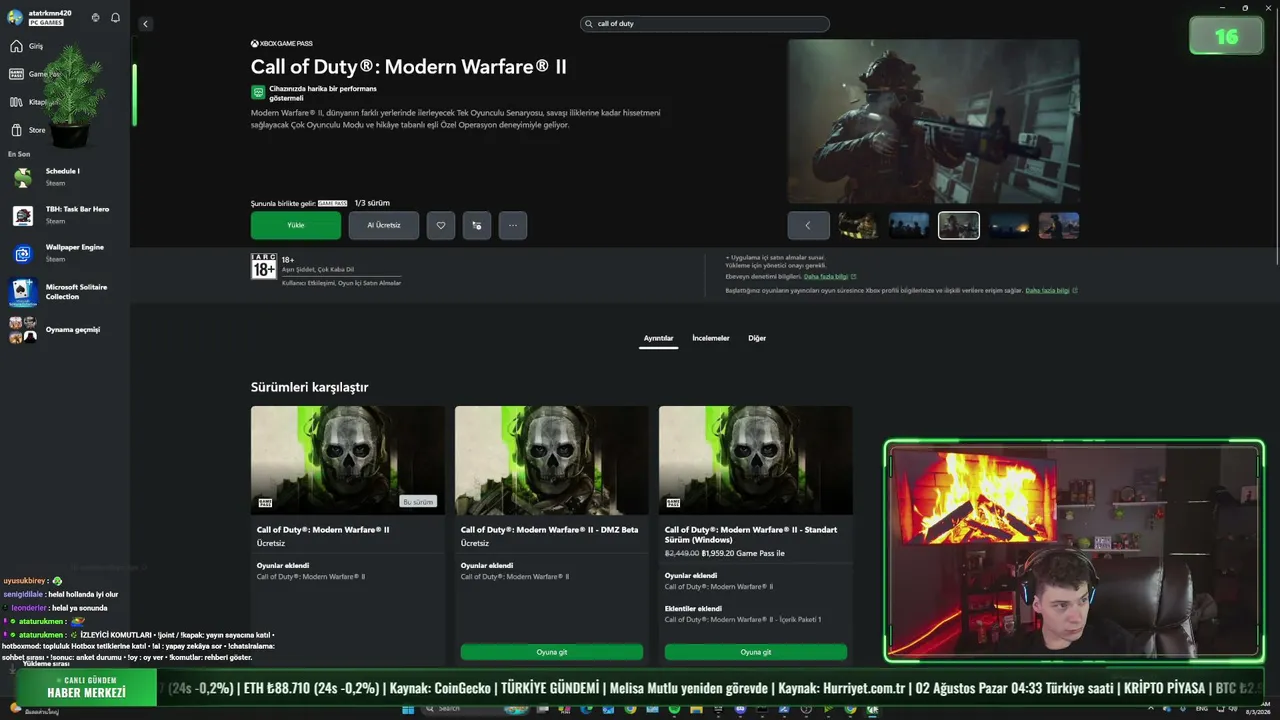The height and width of the screenshot is (720, 1280).
Task: Click the performance check icon under the title
Action: tap(258, 93)
